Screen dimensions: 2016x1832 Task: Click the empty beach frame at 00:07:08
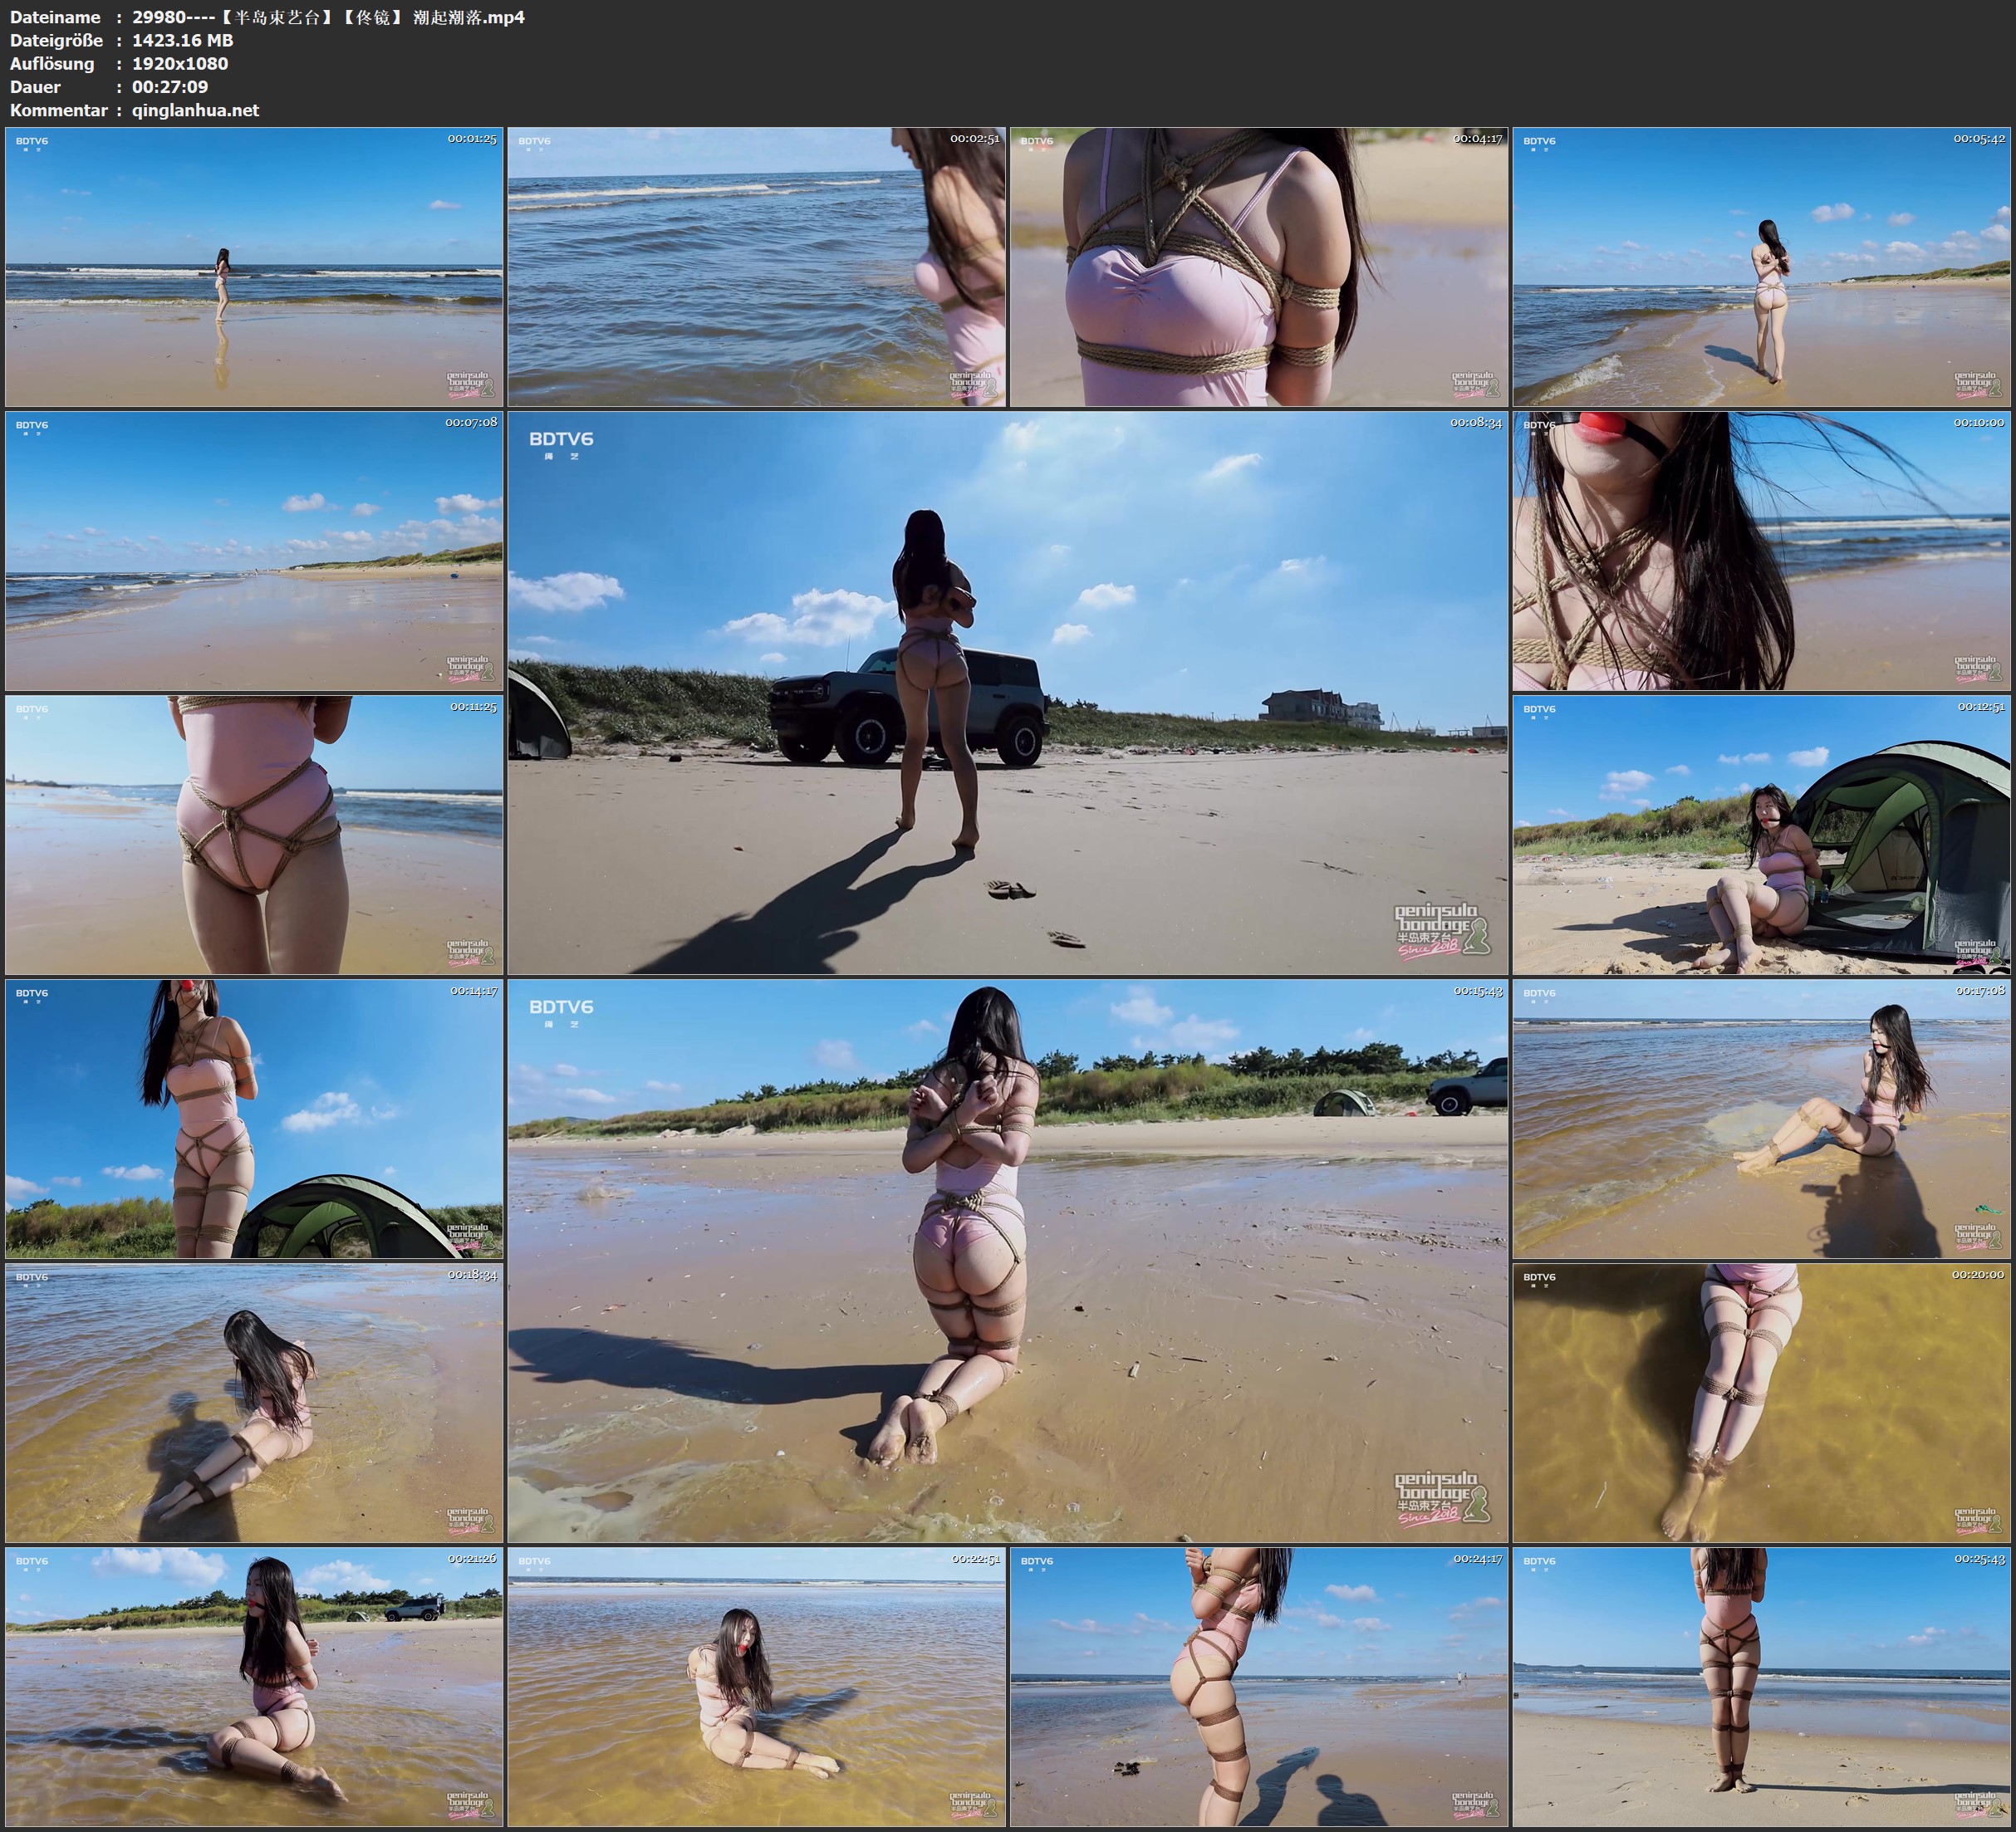pos(254,550)
